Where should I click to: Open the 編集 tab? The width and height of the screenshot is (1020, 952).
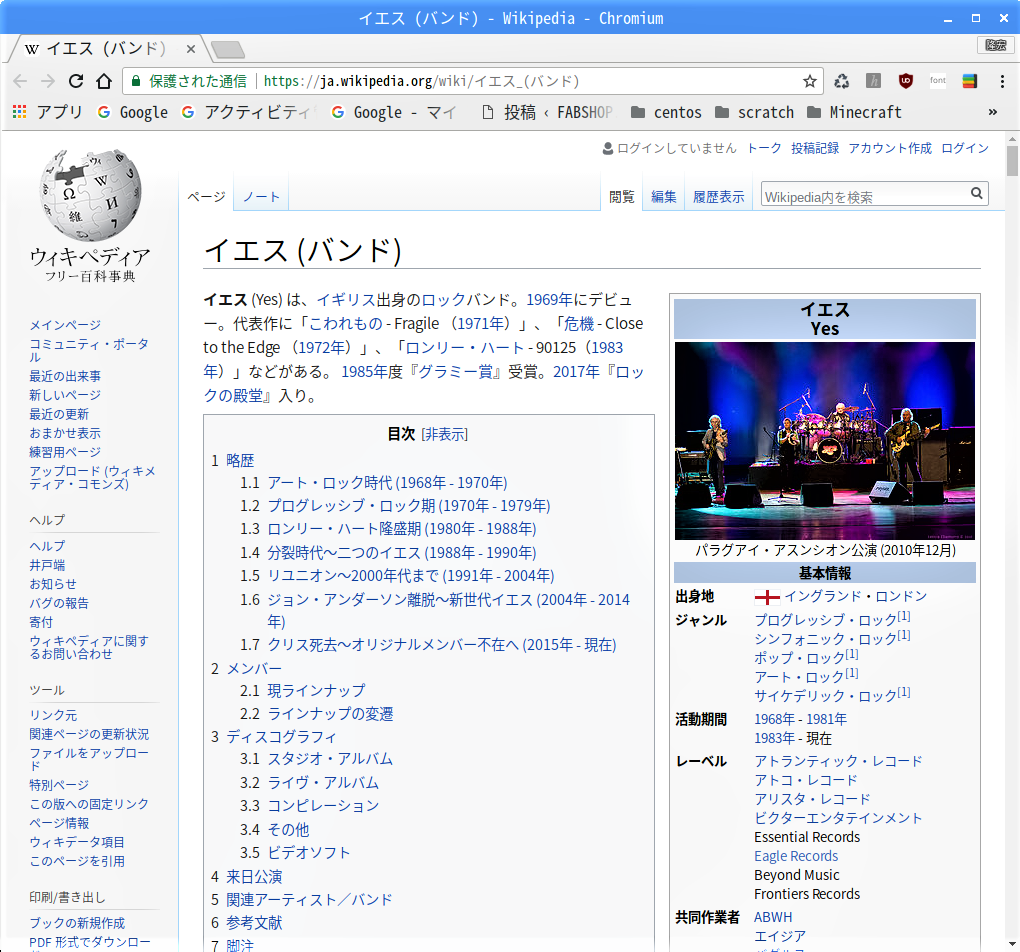tap(664, 197)
